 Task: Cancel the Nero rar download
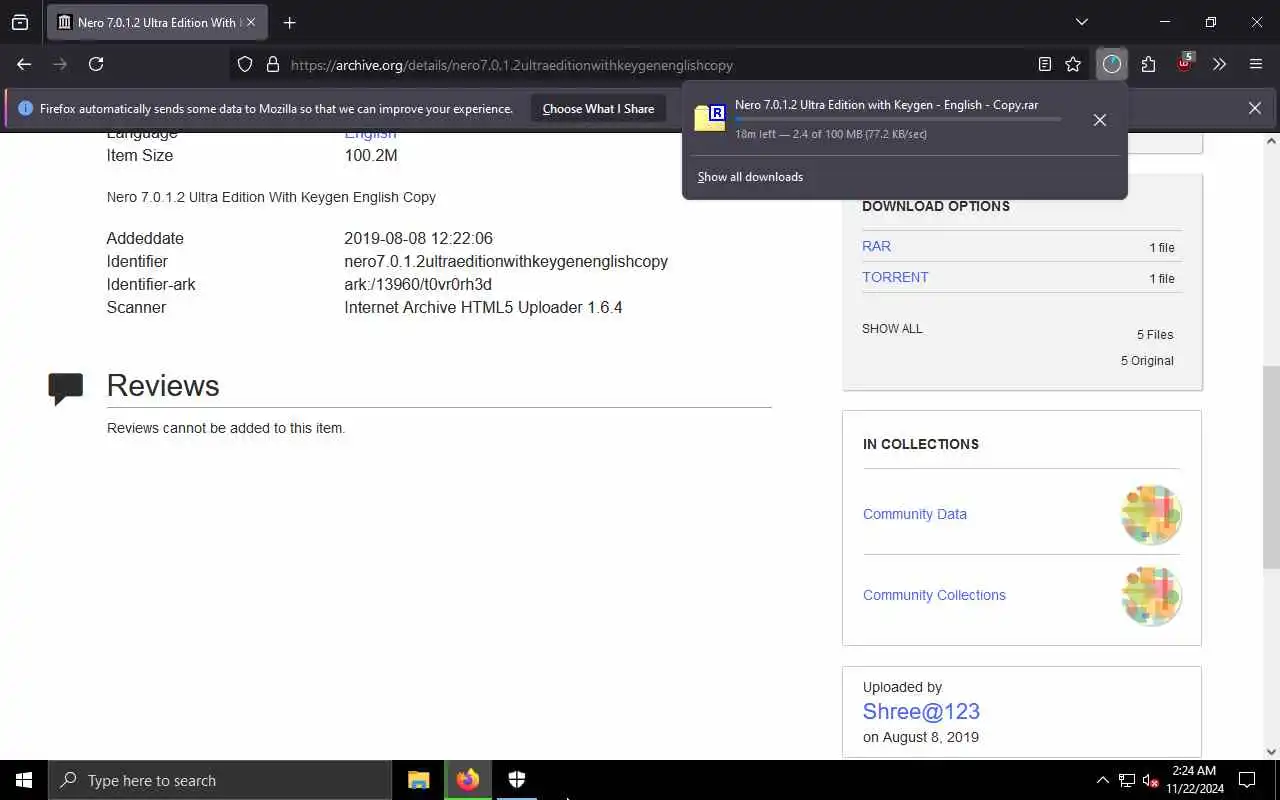pyautogui.click(x=1099, y=120)
